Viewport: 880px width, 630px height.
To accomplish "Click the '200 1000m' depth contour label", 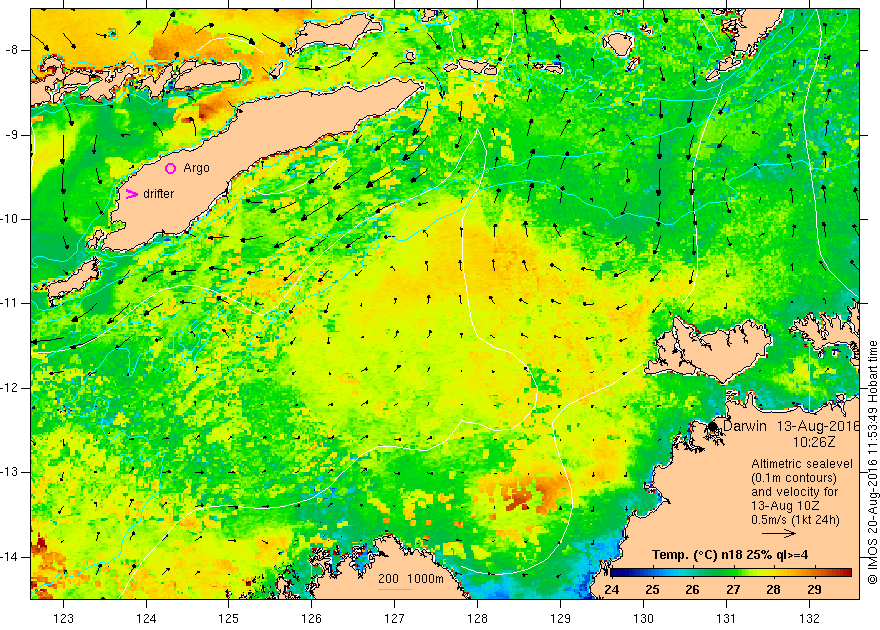I will 411,579.
